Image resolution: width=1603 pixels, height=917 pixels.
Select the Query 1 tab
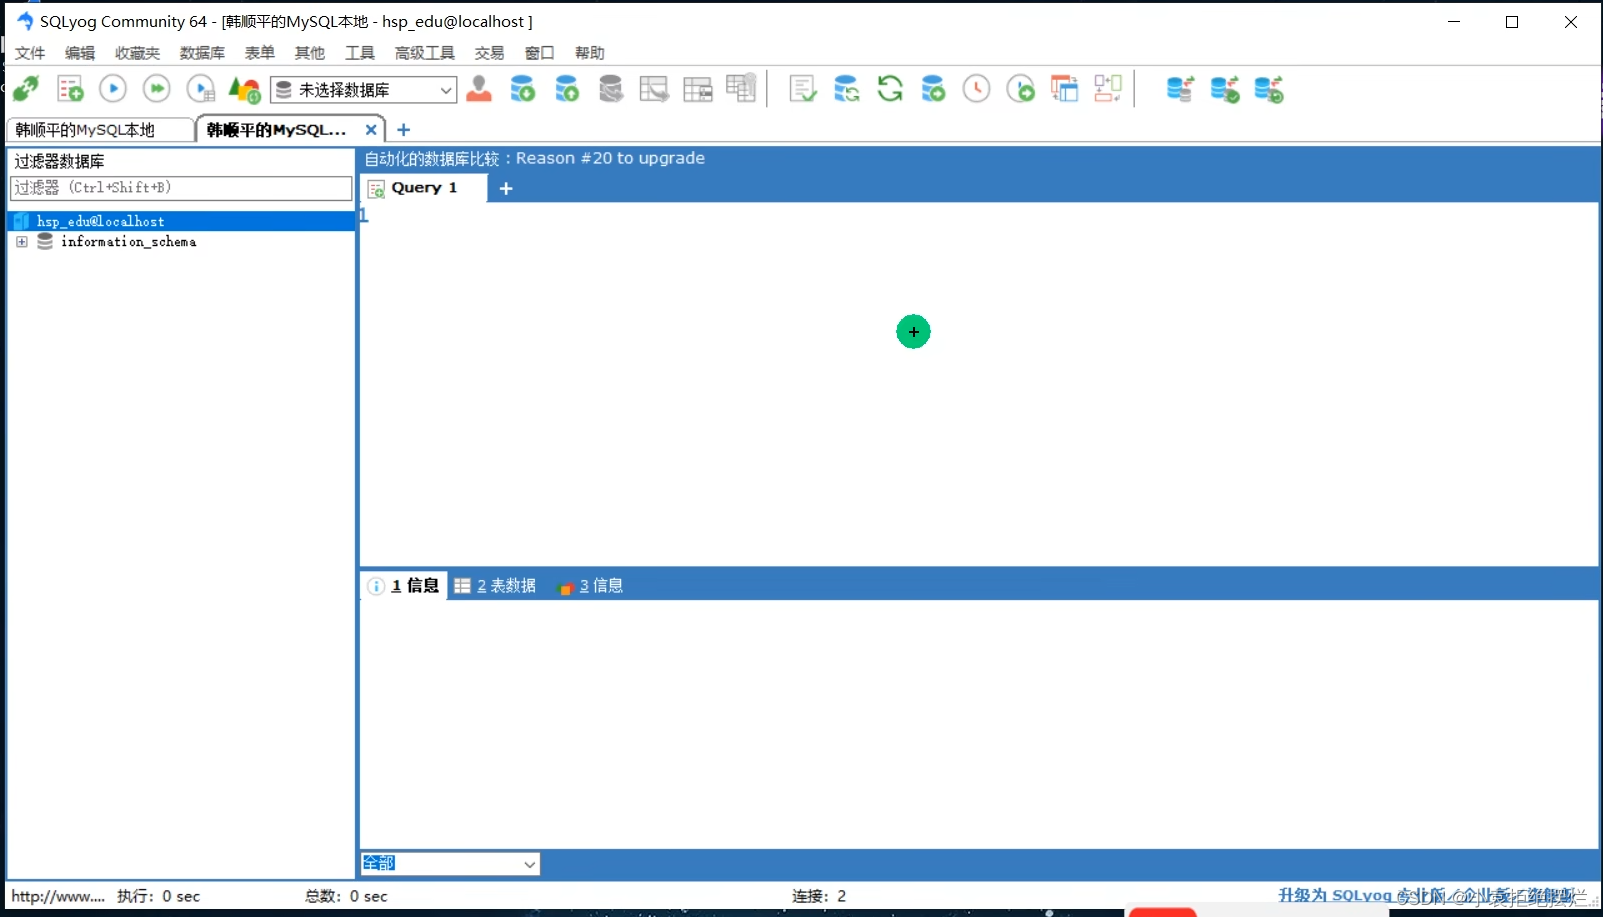(x=423, y=188)
